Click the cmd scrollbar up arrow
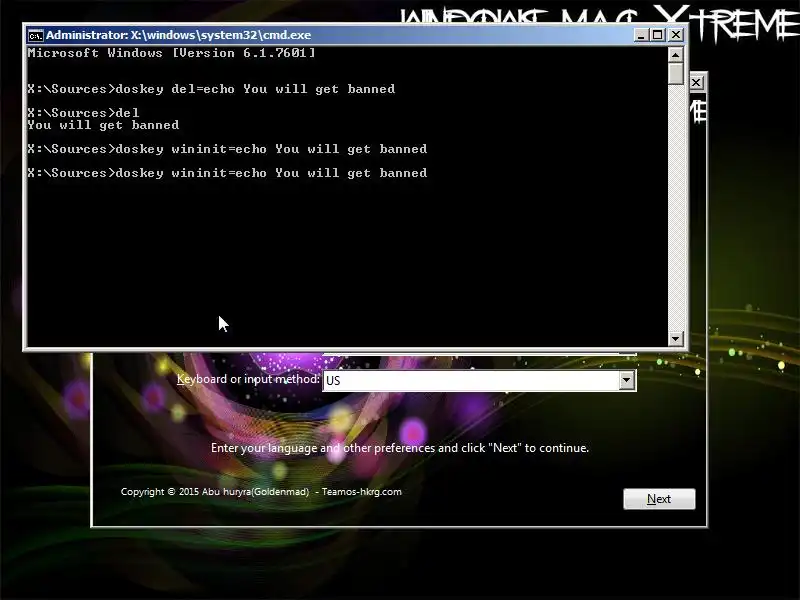This screenshot has height=600, width=800. pyautogui.click(x=676, y=55)
